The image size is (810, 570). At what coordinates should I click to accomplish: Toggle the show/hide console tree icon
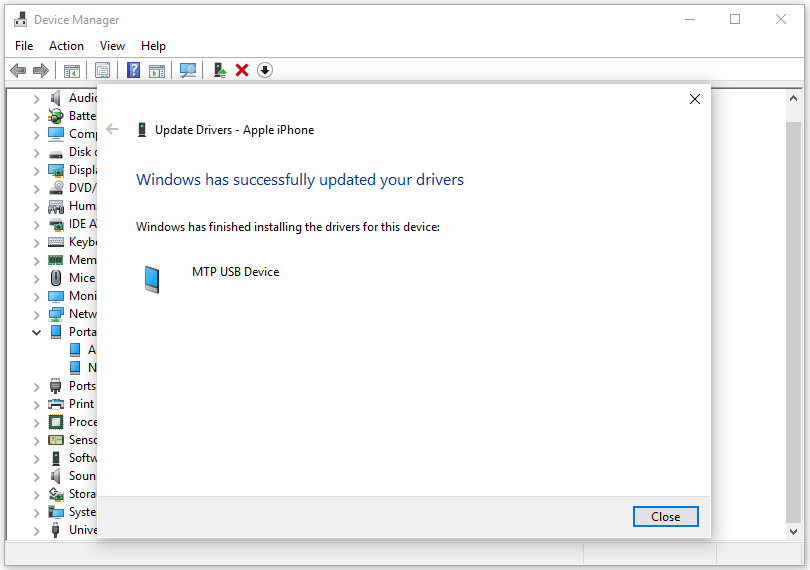tap(72, 71)
